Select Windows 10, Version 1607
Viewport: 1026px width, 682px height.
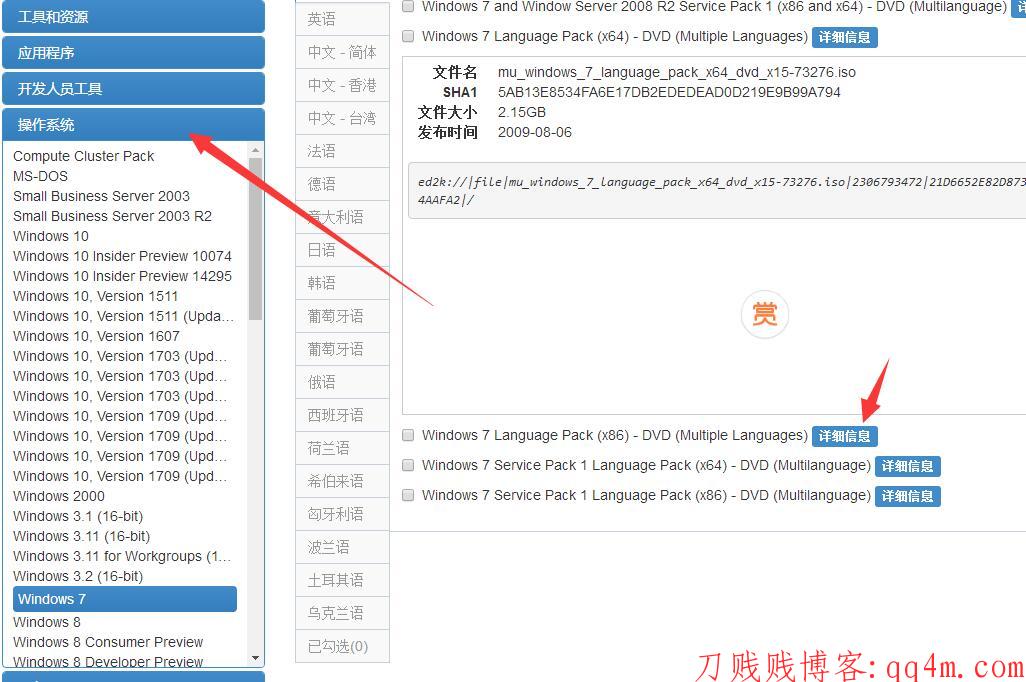(x=96, y=336)
